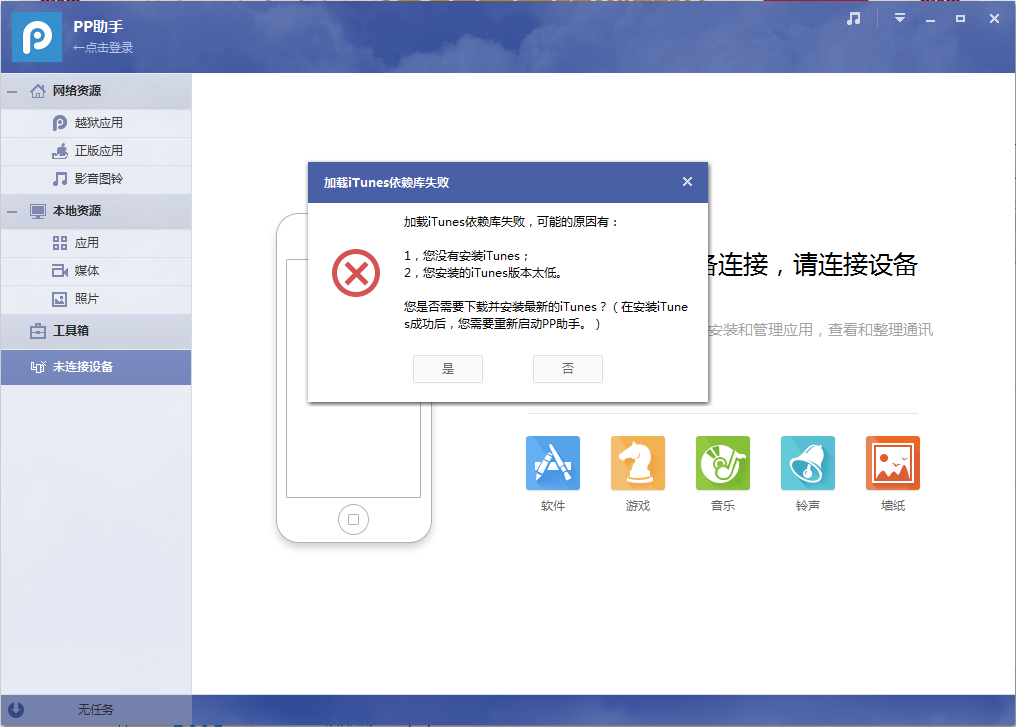Click the 点击登录 login link
Image resolution: width=1016 pixels, height=727 pixels.
(x=104, y=48)
